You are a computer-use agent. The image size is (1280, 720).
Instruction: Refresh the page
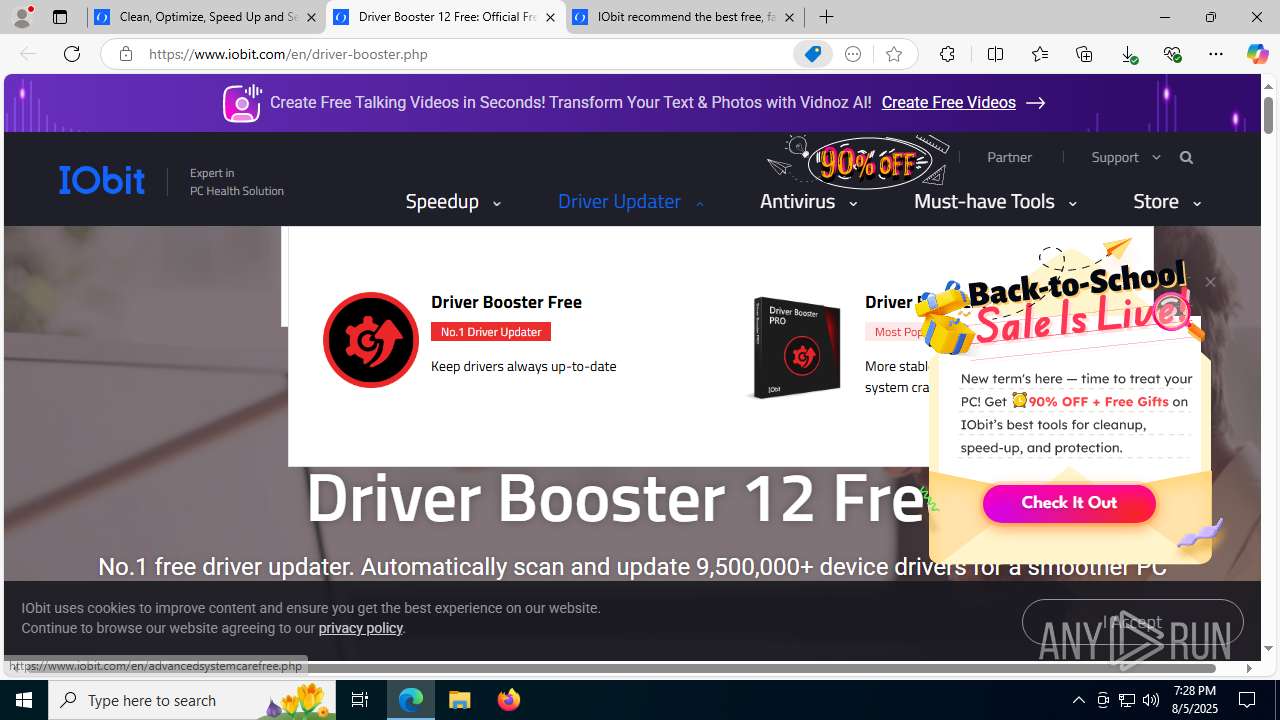[x=72, y=54]
